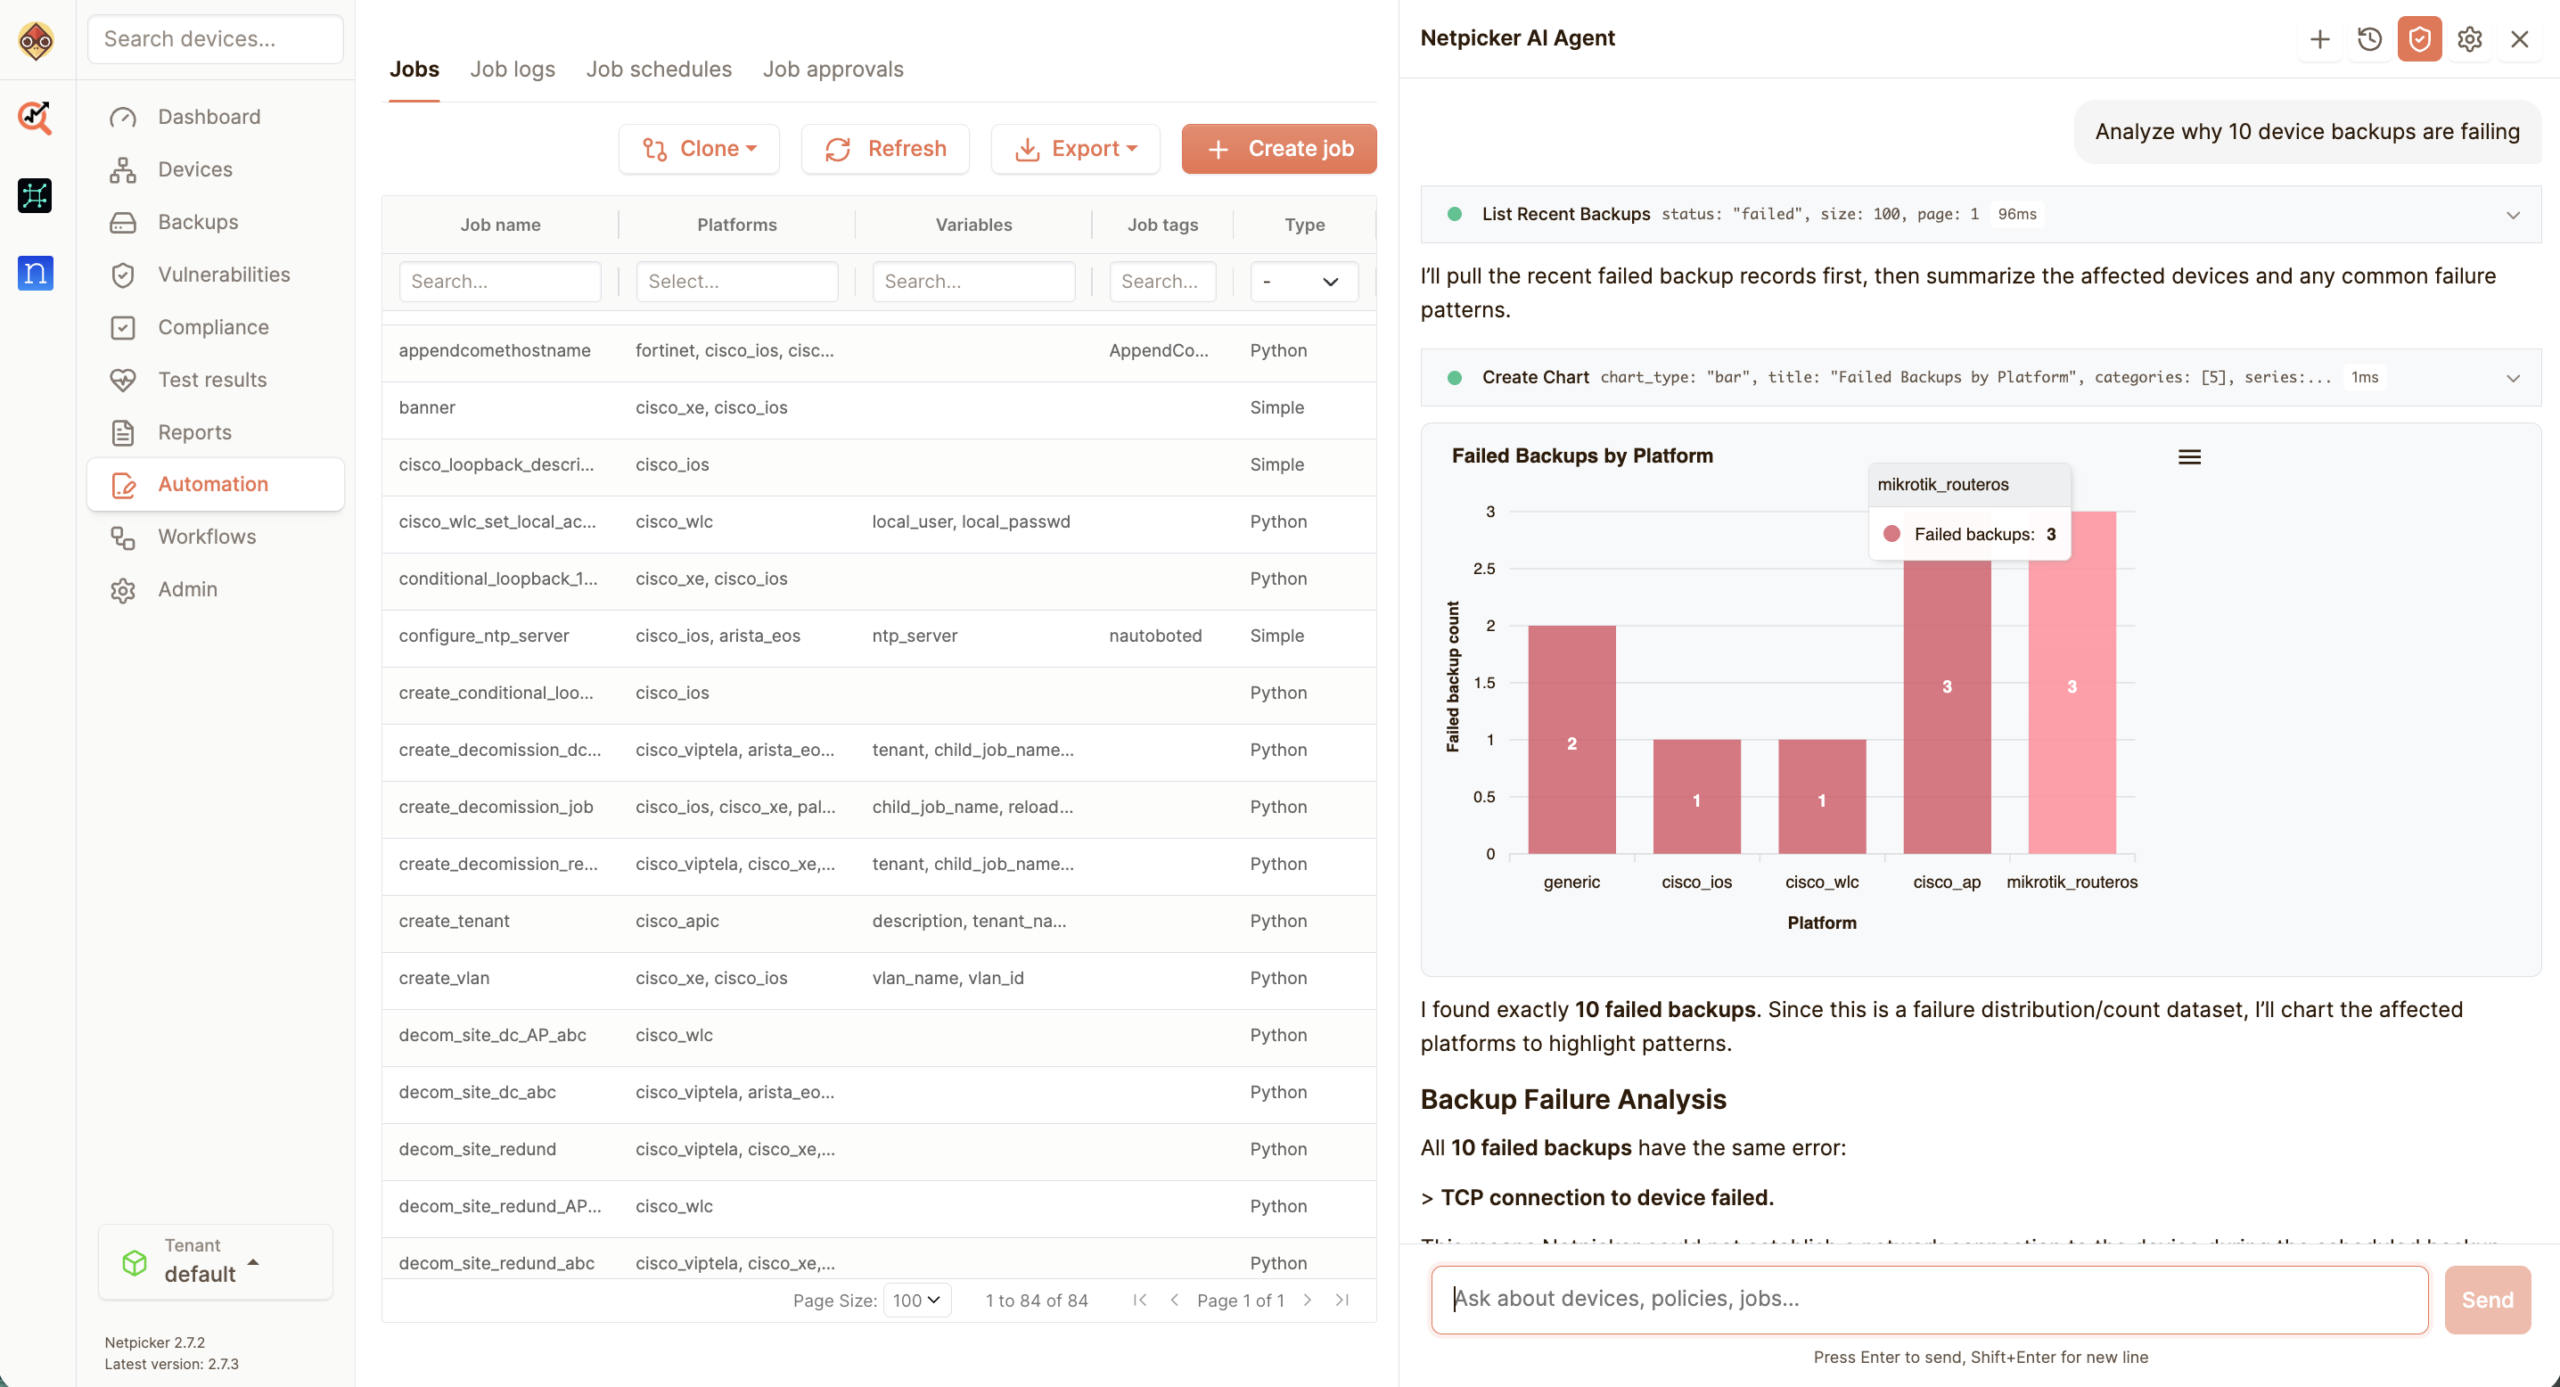Switch to the Jobs tab

click(414, 69)
